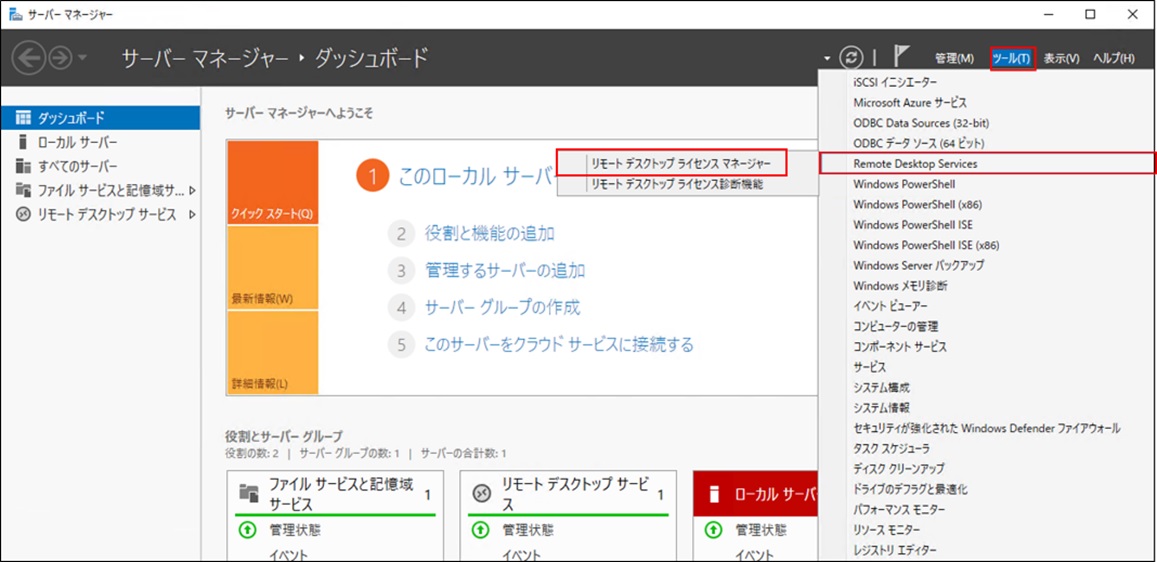
Task: Click the forward navigation arrow
Action: tap(60, 58)
